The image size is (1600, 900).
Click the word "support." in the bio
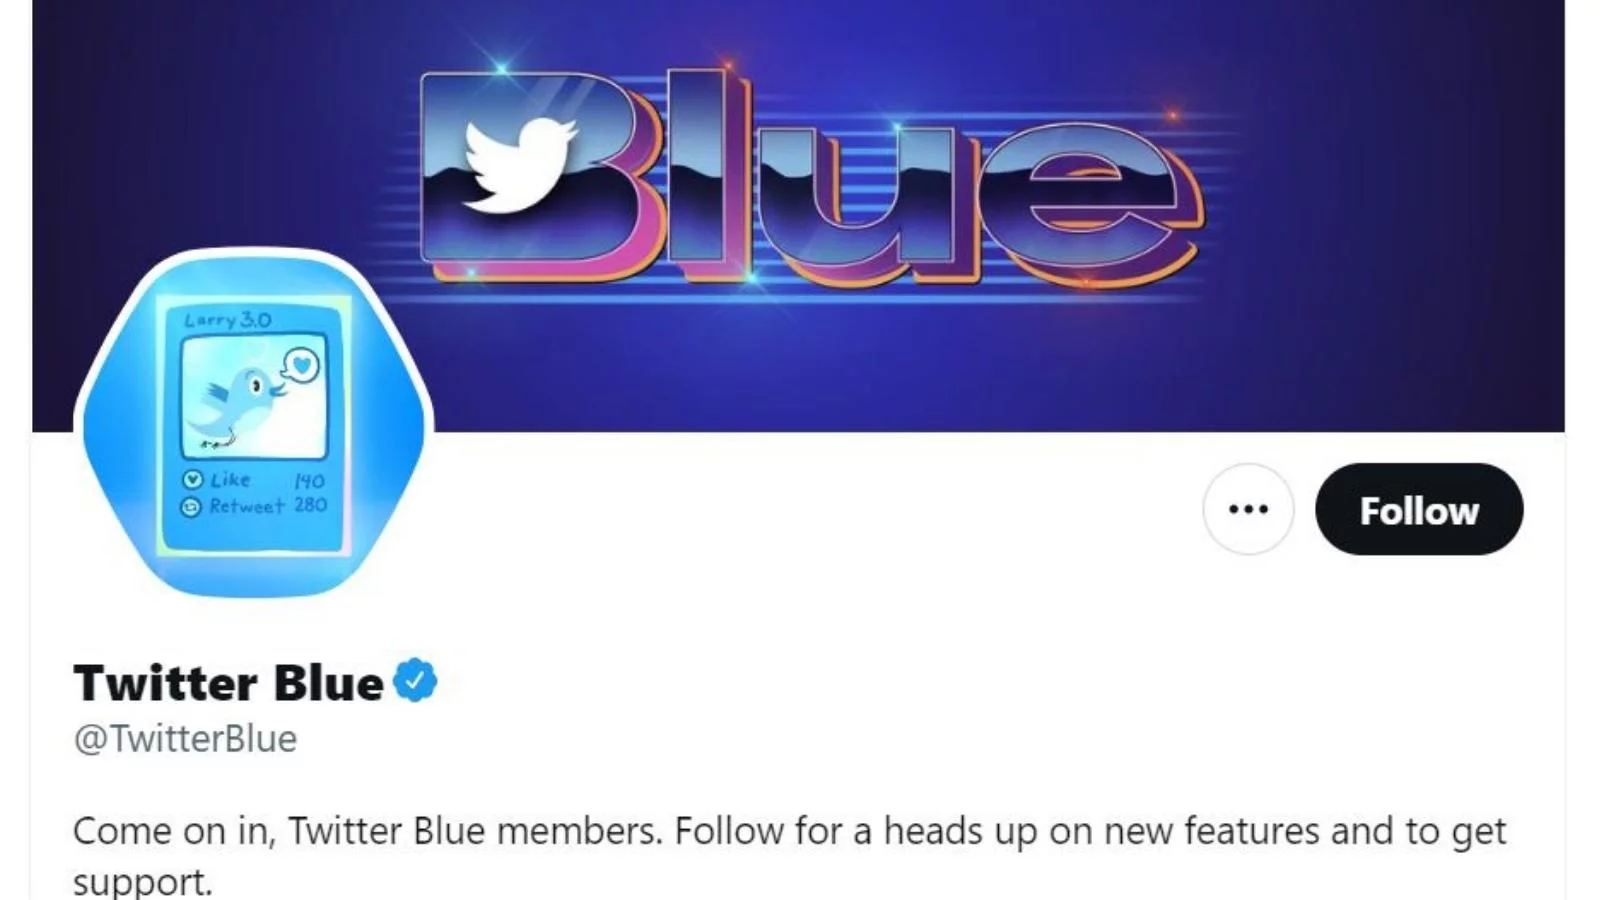tap(143, 883)
